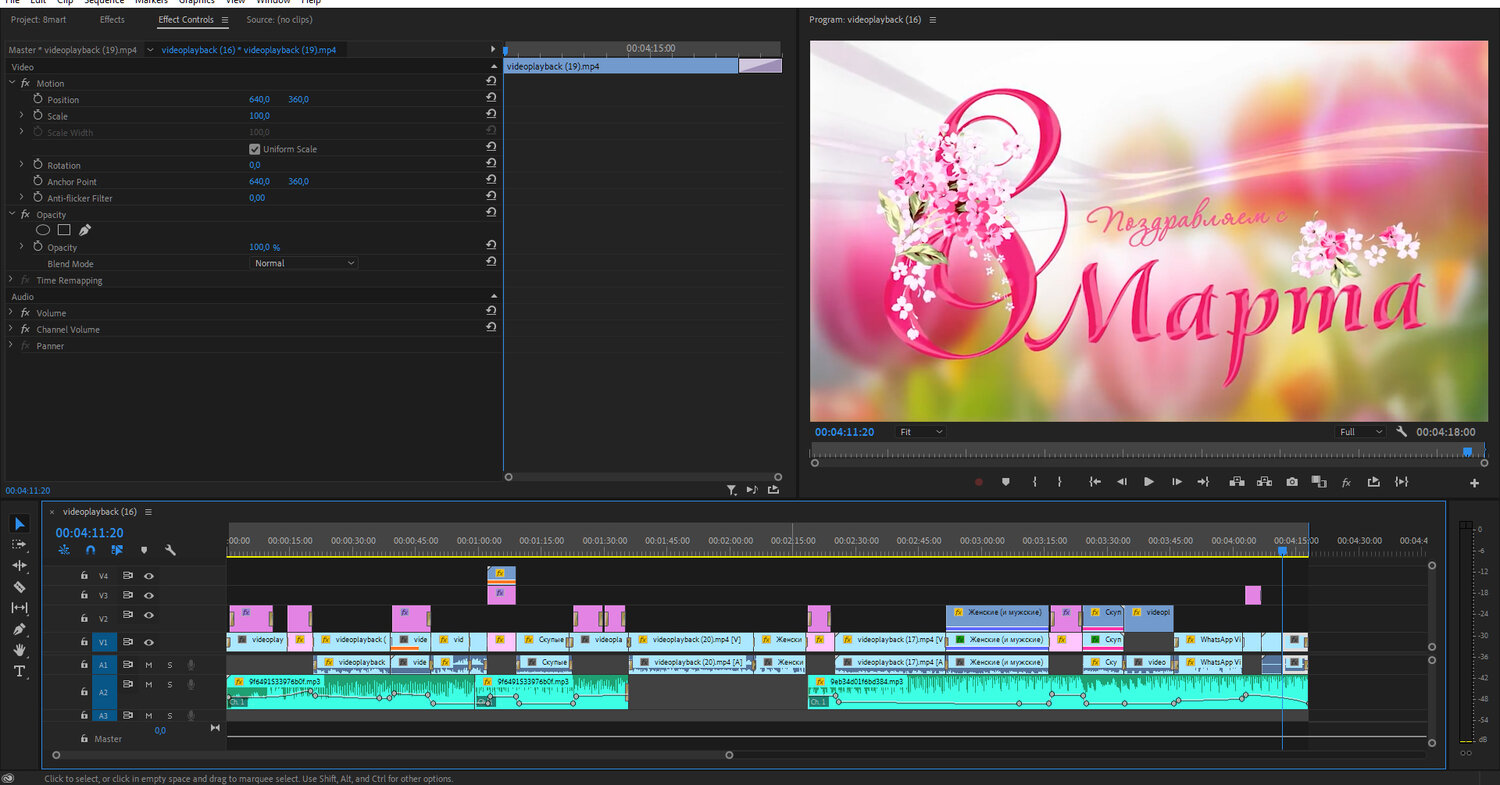
Task: Switch to Source: (no clips) tab
Action: tap(277, 20)
